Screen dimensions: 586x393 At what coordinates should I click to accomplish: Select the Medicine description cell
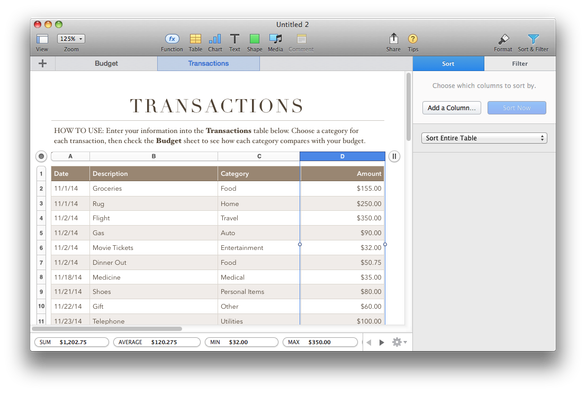(x=154, y=277)
